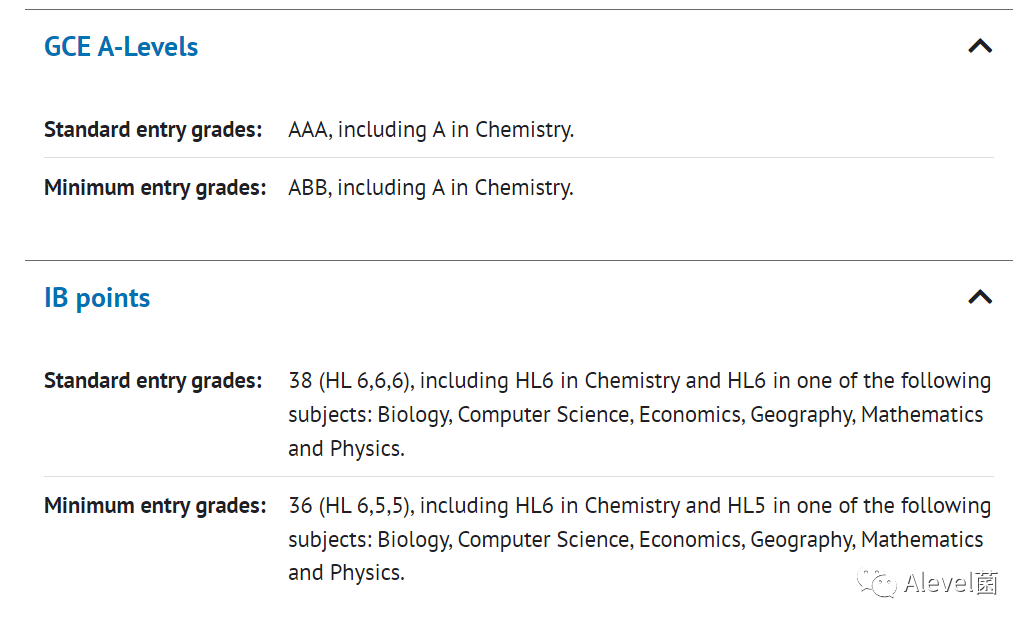Click the IB points heading
The width and height of the screenshot is (1032, 628).
(x=97, y=298)
